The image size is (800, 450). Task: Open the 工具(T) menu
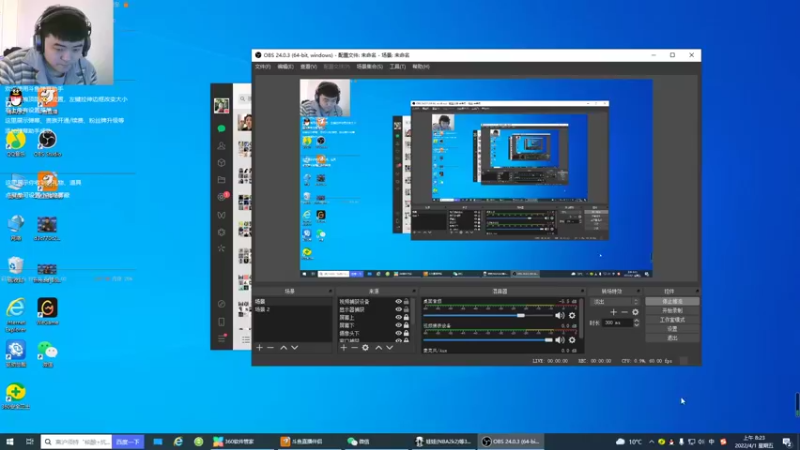397,67
